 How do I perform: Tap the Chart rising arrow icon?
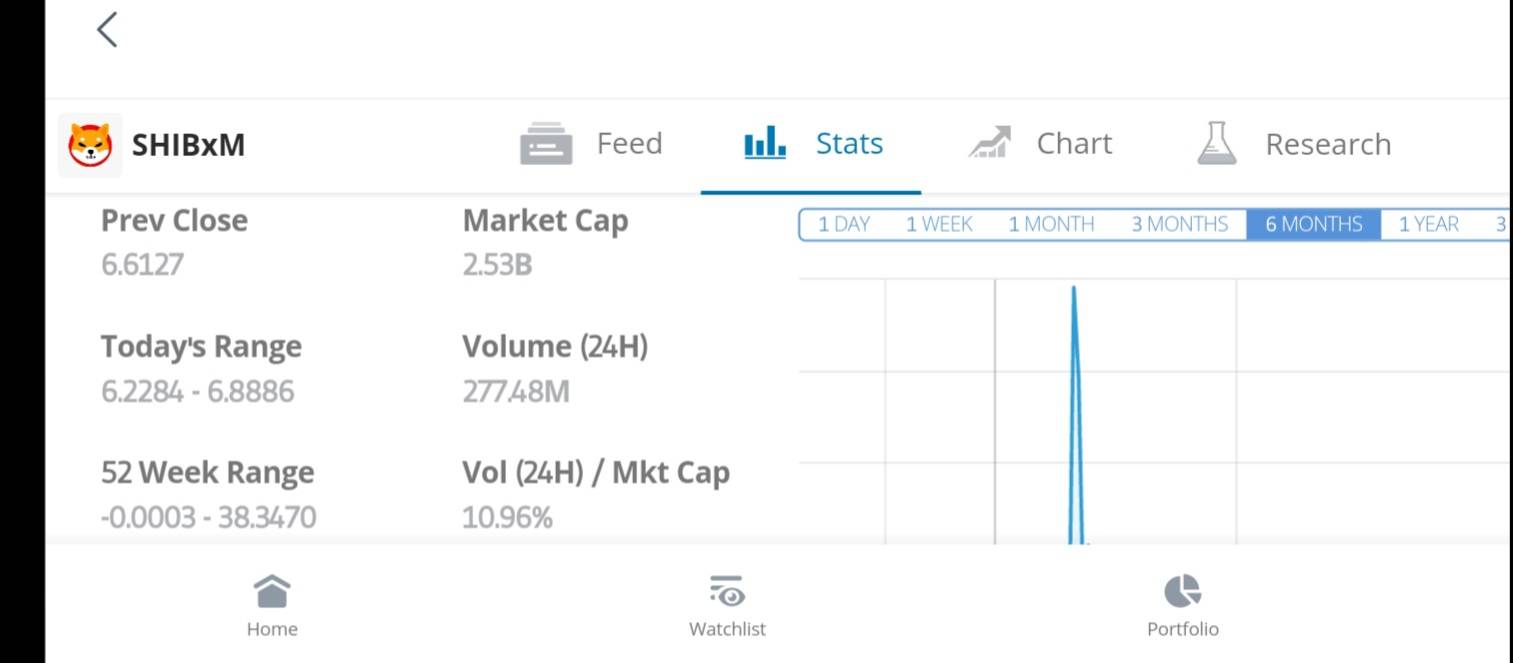990,143
